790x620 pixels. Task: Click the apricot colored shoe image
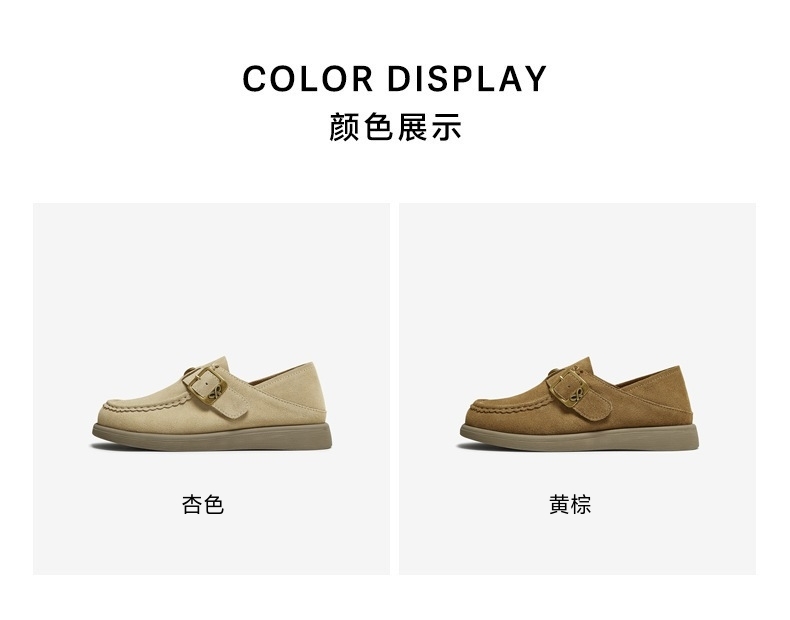tap(212, 404)
